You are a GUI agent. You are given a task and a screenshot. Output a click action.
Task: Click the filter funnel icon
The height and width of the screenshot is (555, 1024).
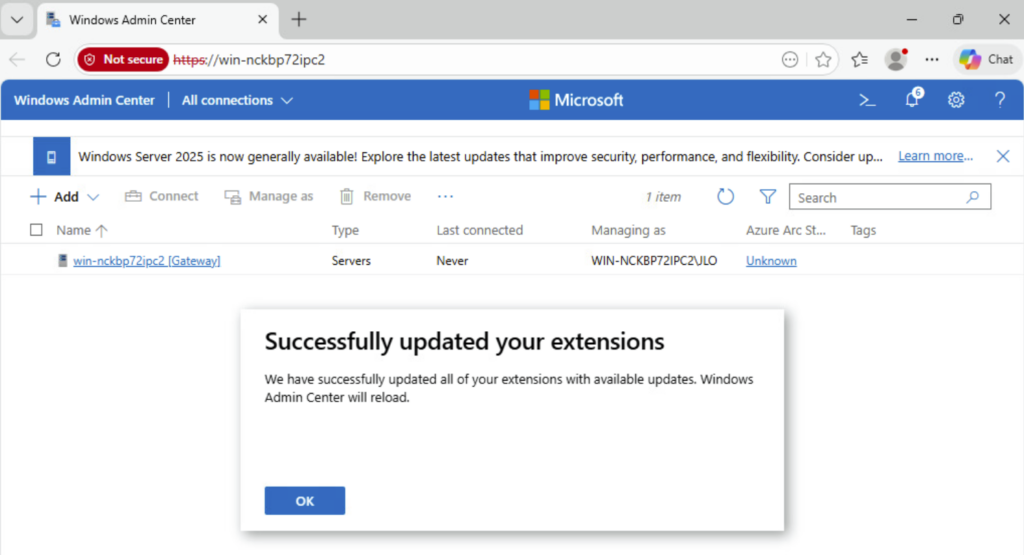tap(767, 197)
